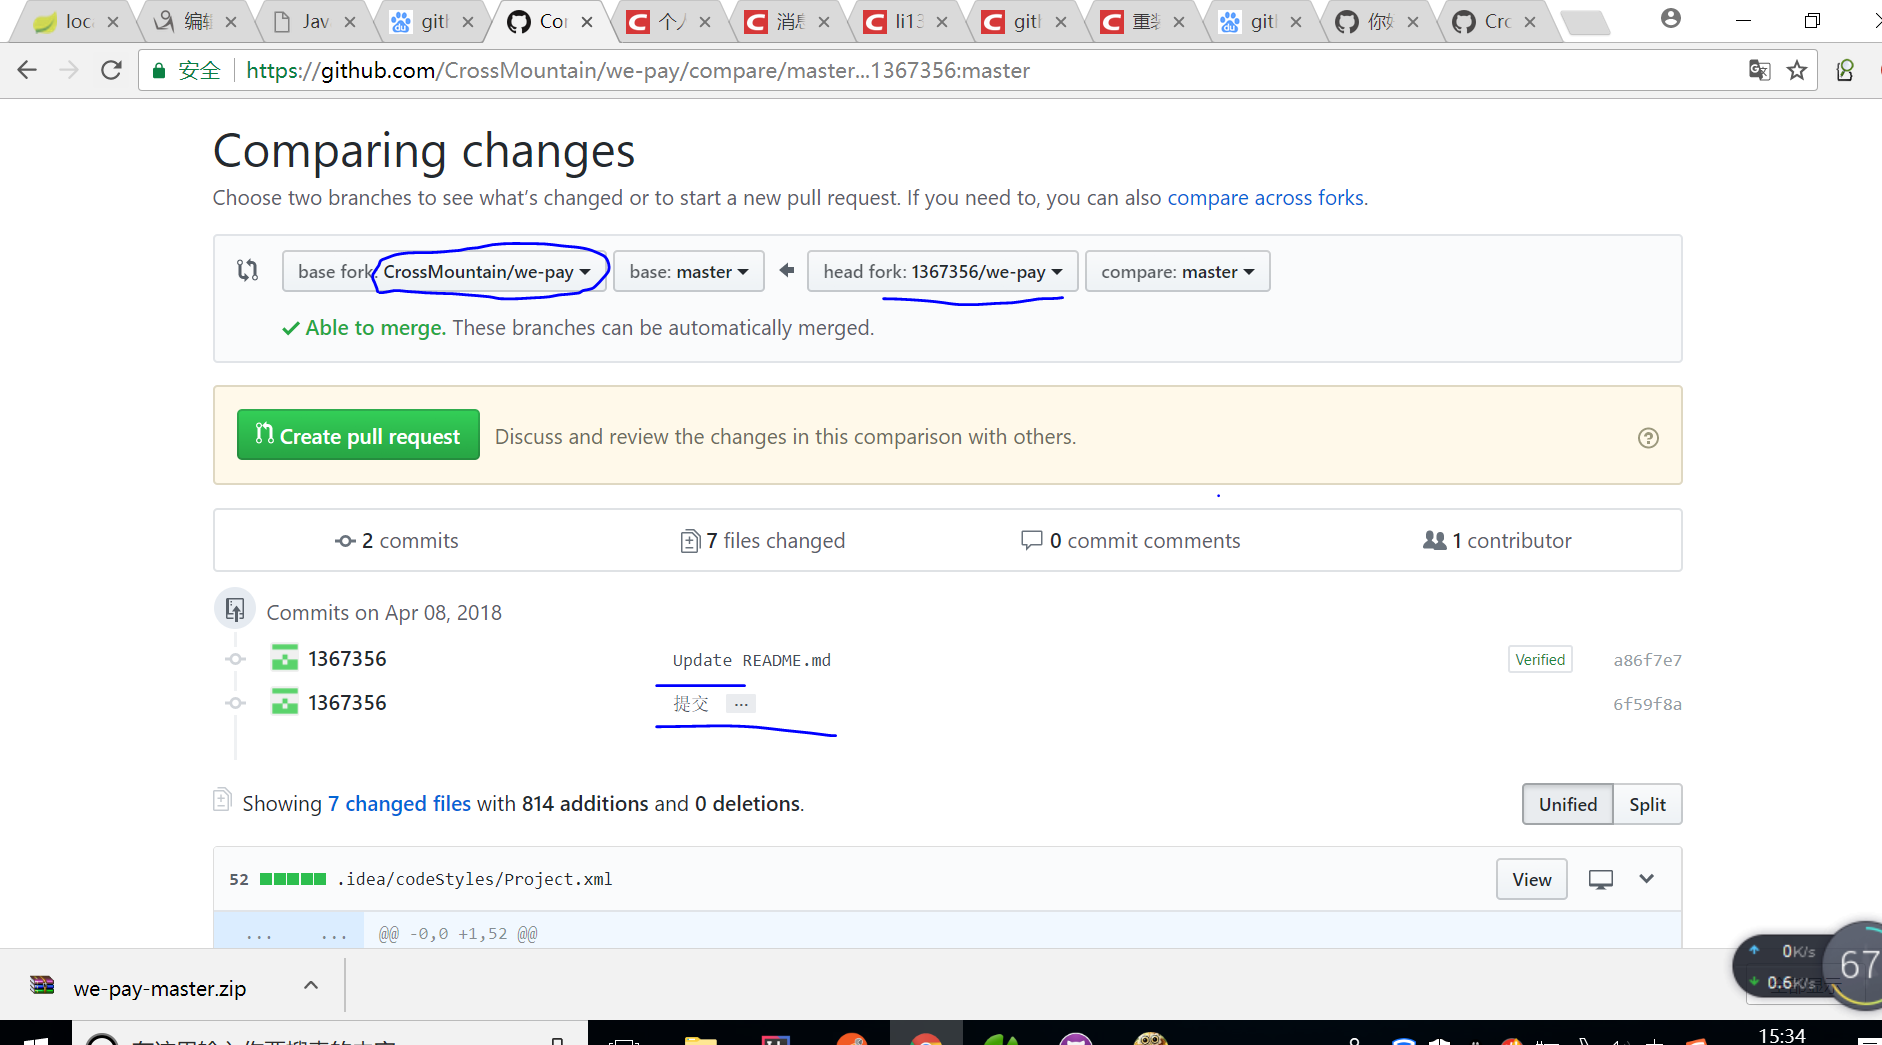Open base fork CrossMountain/we-pay dropdown
The height and width of the screenshot is (1045, 1882).
tap(444, 272)
